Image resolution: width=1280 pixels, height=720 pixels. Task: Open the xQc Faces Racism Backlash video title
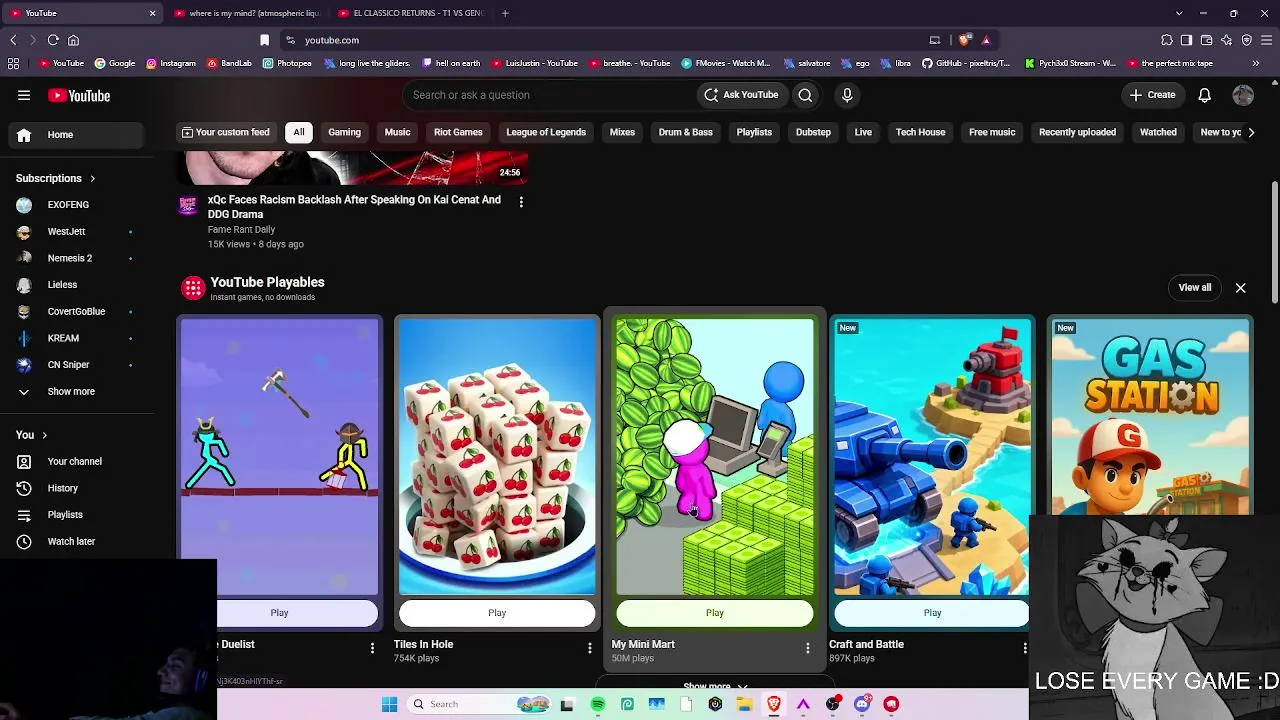tap(354, 207)
